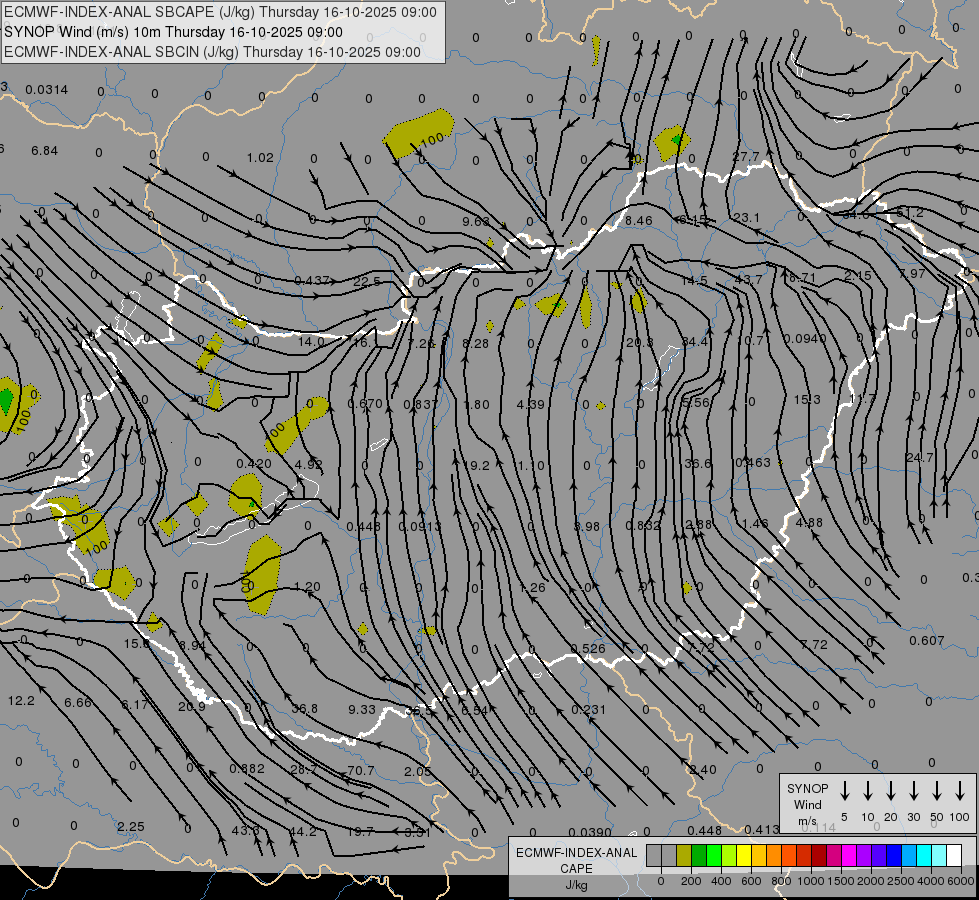The width and height of the screenshot is (979, 900).
Task: Click the map value 34.4
Action: click(x=695, y=342)
